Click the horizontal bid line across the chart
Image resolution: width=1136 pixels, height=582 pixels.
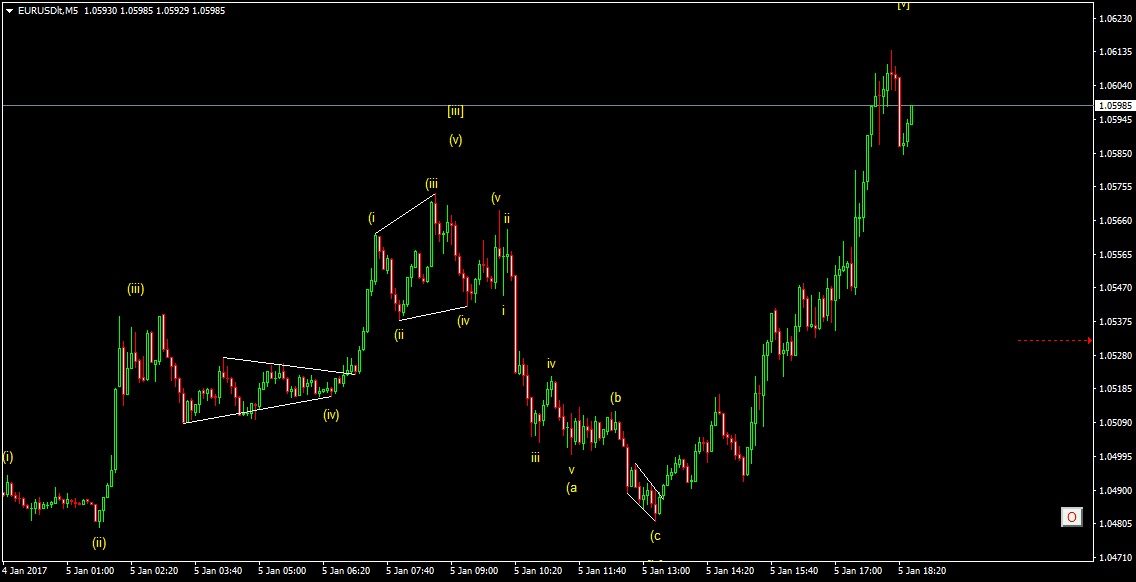[700, 104]
